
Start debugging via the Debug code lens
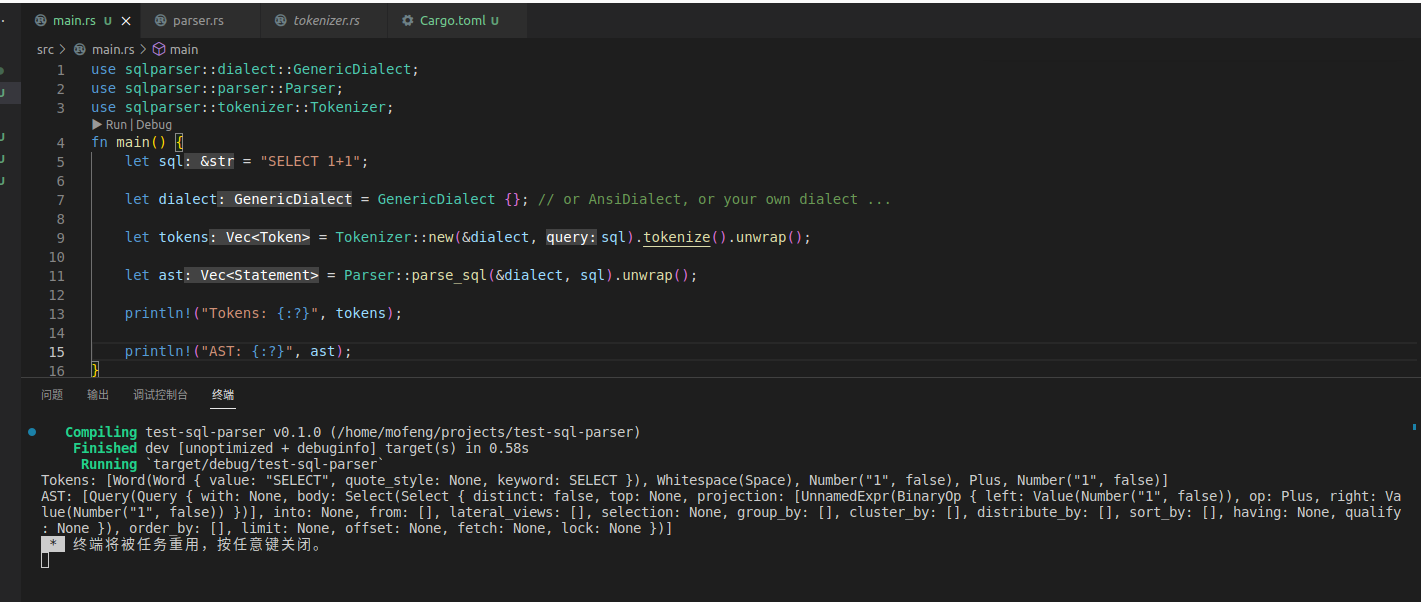pos(156,124)
